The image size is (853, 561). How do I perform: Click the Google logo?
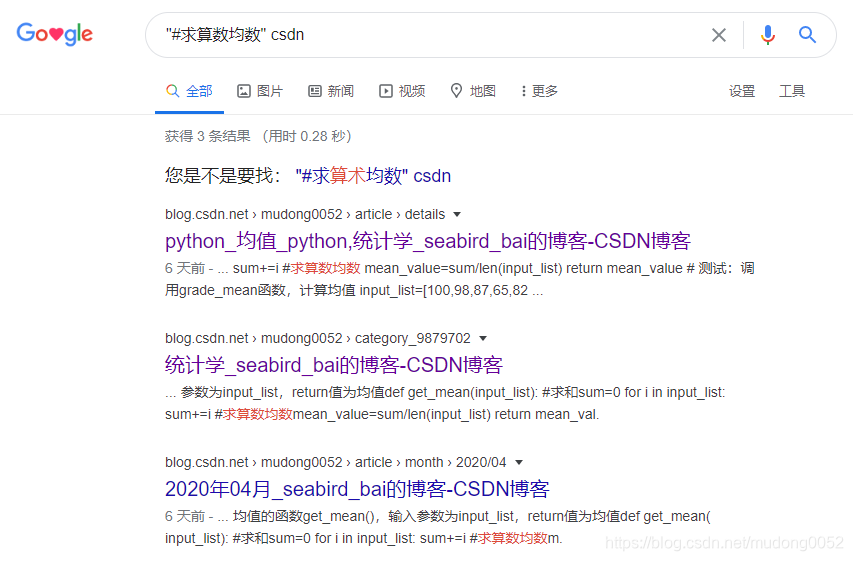click(x=54, y=34)
